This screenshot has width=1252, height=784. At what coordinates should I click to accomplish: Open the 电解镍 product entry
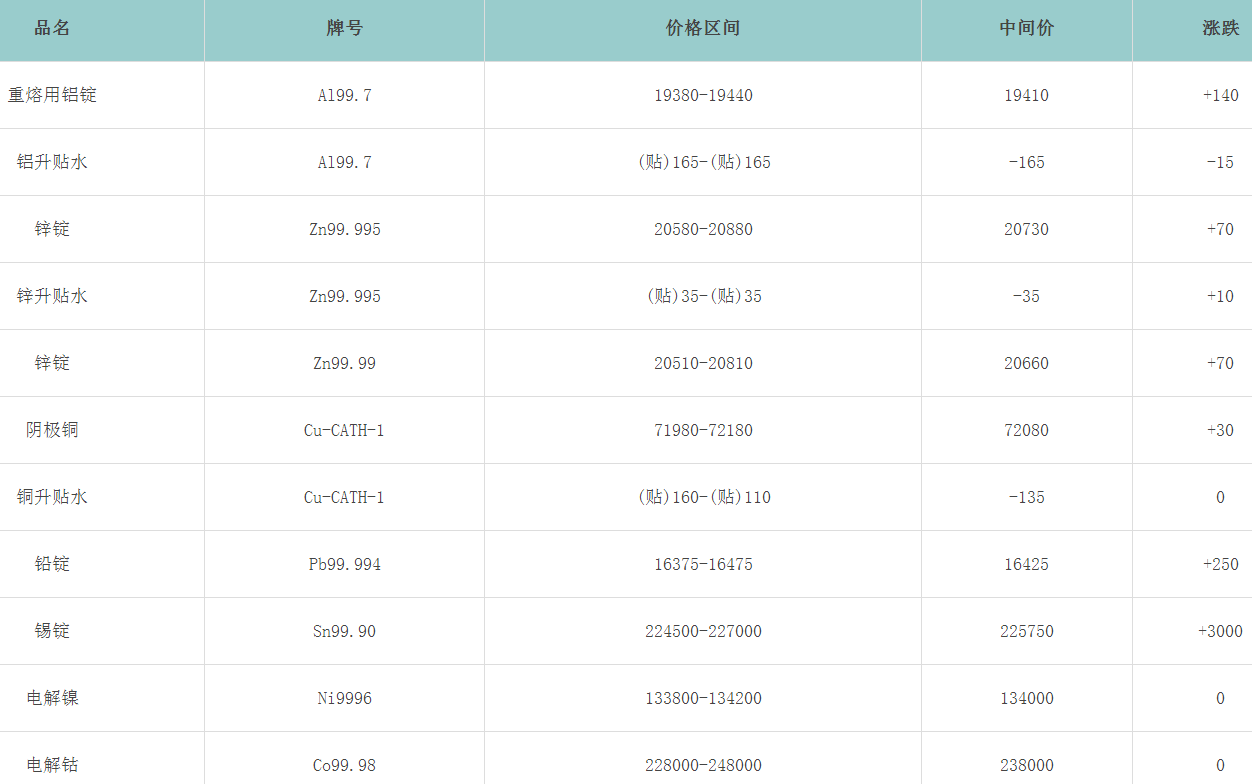pyautogui.click(x=52, y=698)
